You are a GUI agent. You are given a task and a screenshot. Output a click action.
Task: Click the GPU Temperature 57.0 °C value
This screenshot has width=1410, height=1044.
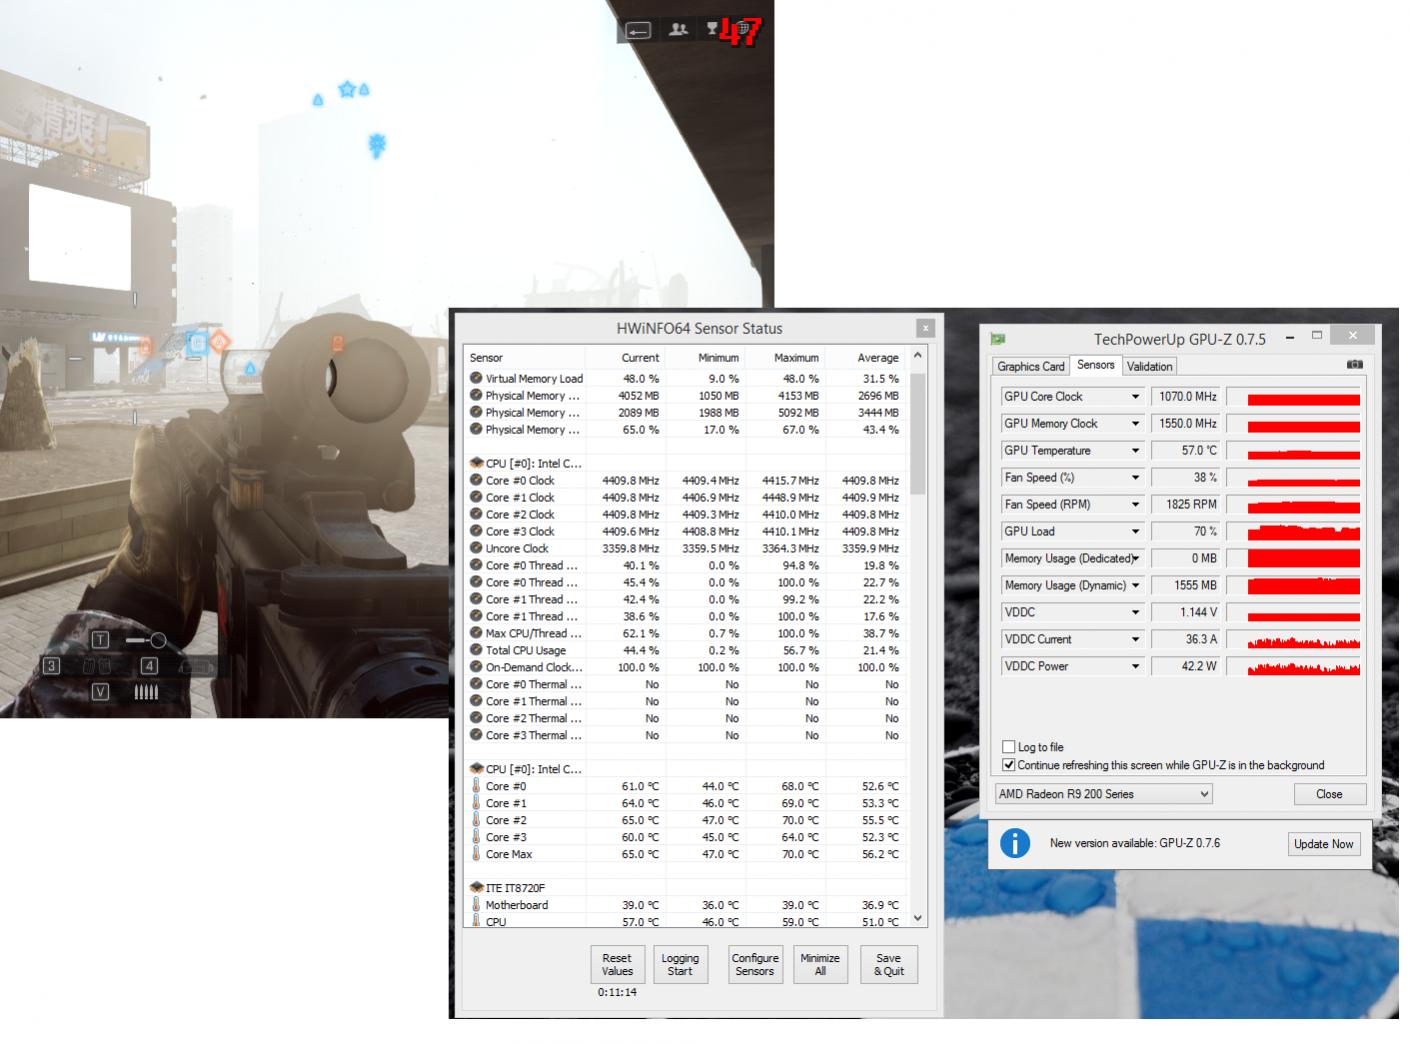pos(1186,451)
